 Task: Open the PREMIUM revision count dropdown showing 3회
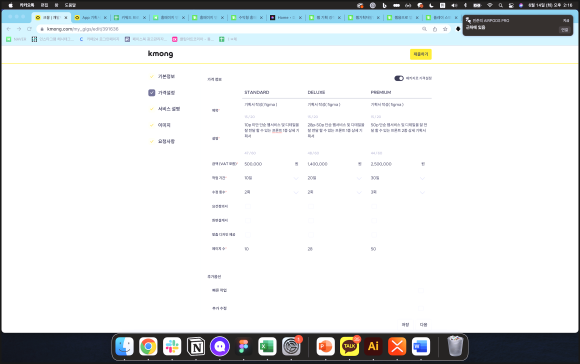tap(398, 192)
